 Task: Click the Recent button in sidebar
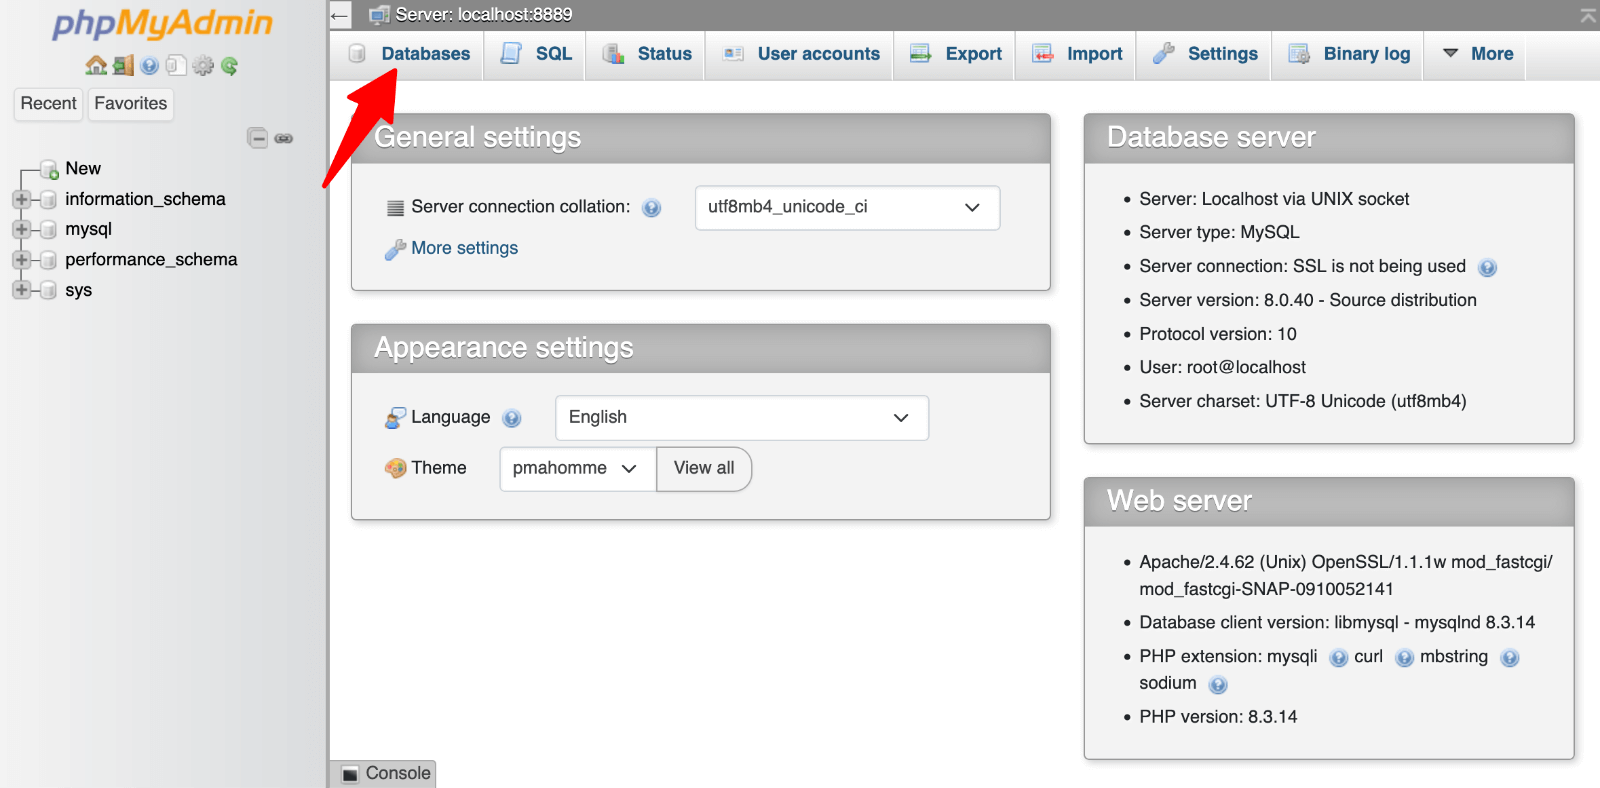point(48,104)
